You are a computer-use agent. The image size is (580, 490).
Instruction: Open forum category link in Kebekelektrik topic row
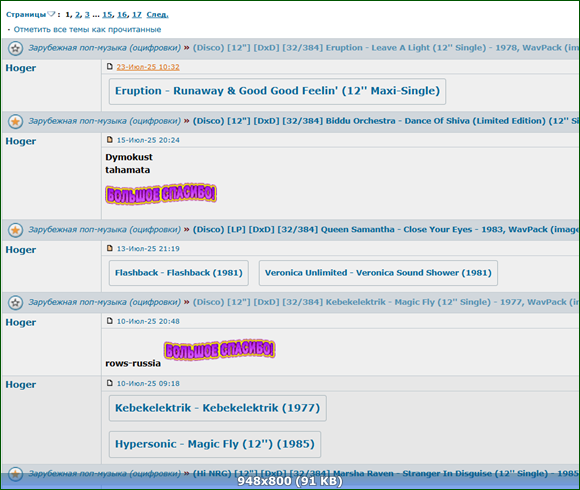click(x=105, y=302)
